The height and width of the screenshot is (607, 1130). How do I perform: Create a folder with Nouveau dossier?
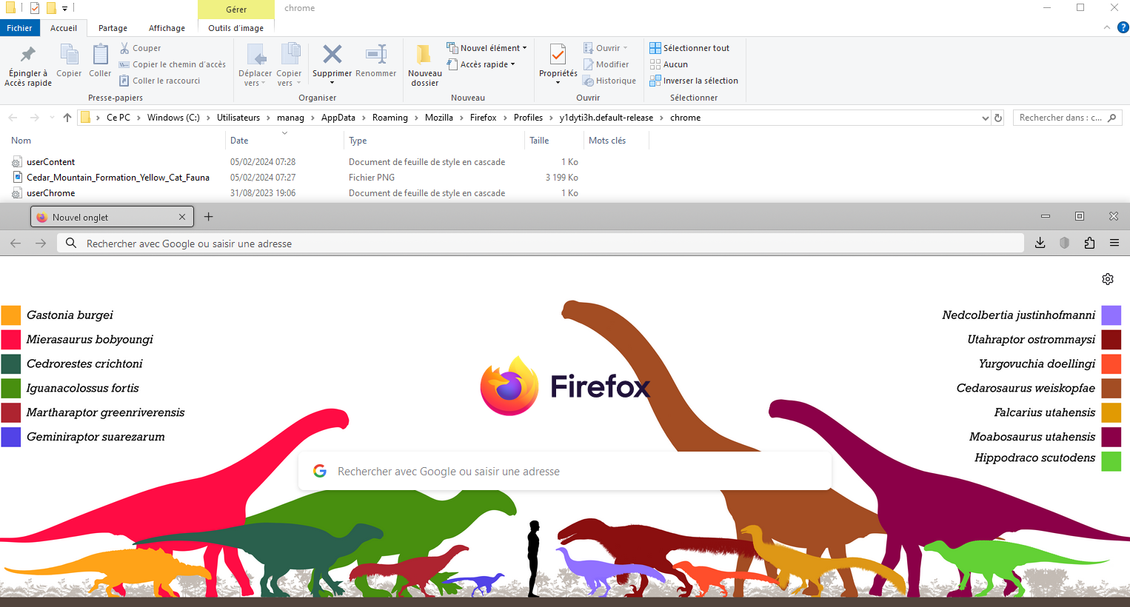click(424, 62)
